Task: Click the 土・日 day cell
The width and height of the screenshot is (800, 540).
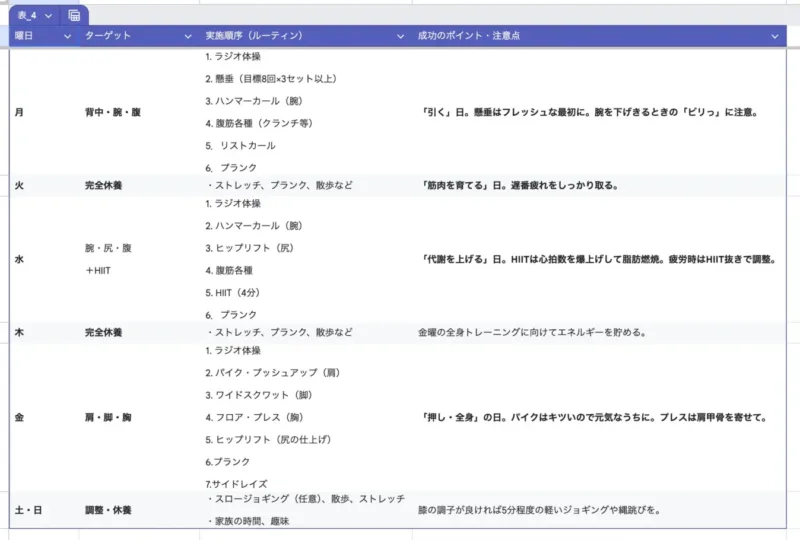Action: (x=29, y=510)
